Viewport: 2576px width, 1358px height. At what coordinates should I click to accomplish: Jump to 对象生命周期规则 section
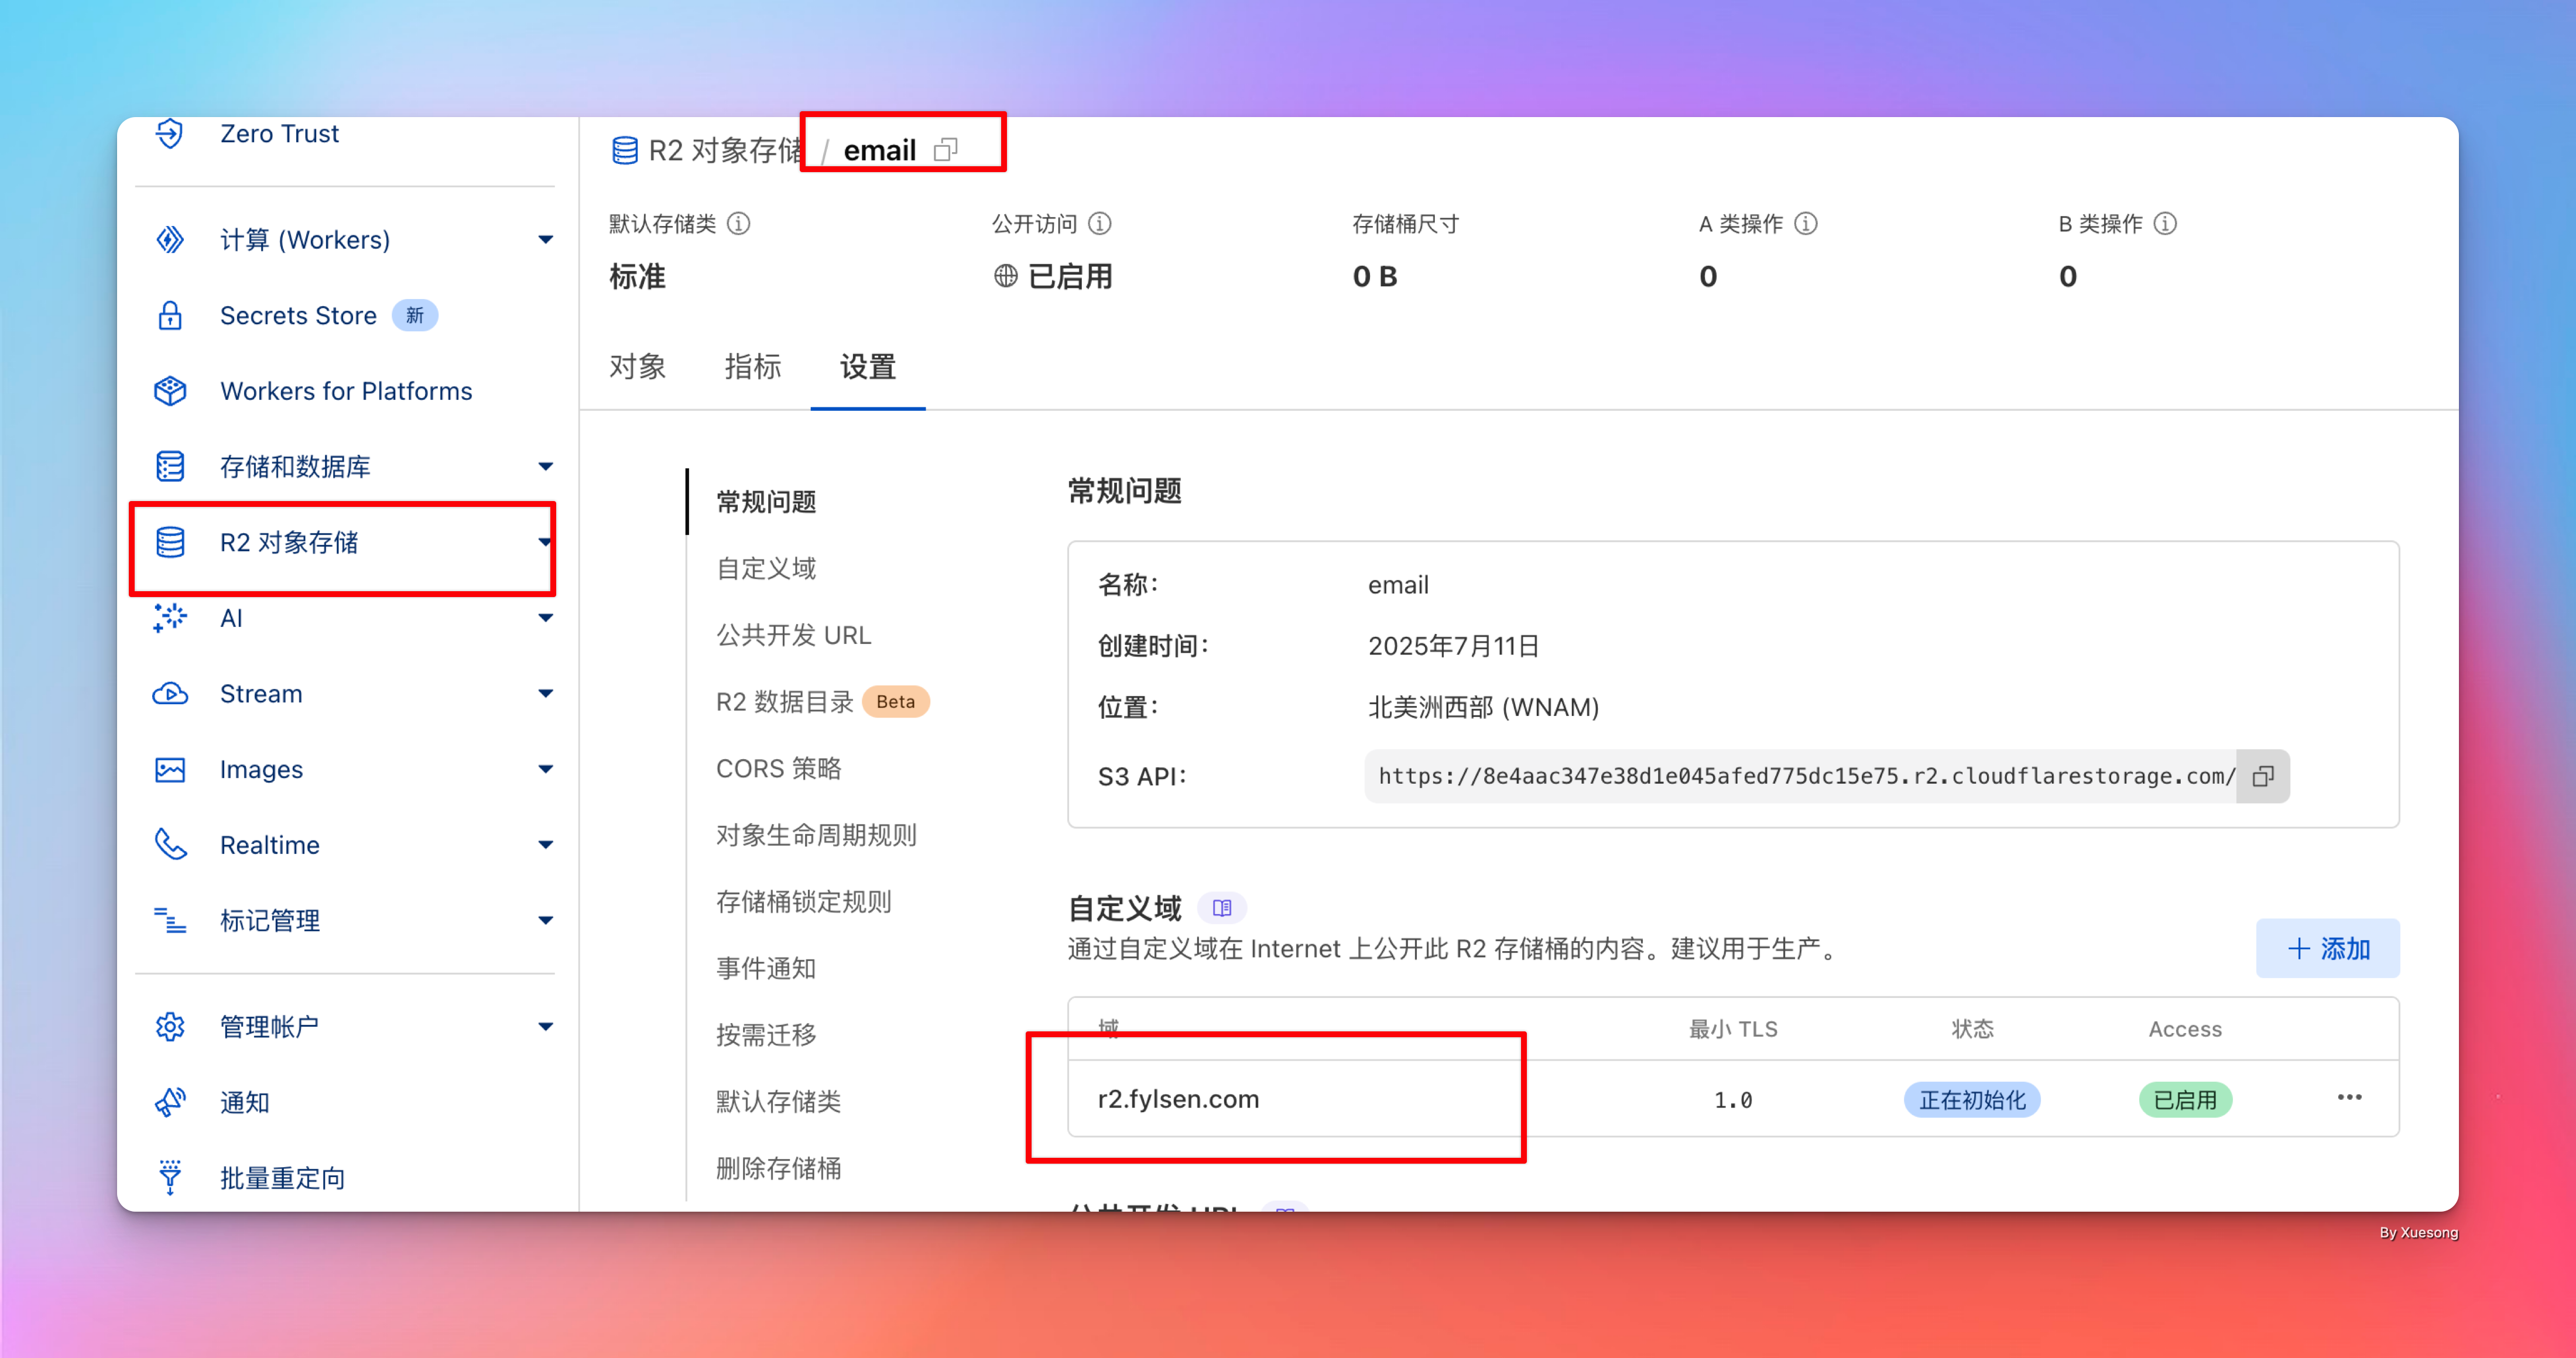[x=816, y=836]
